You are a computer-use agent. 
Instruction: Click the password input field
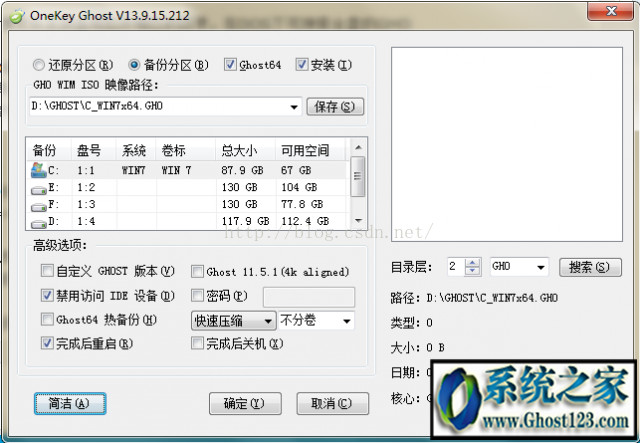coord(309,297)
